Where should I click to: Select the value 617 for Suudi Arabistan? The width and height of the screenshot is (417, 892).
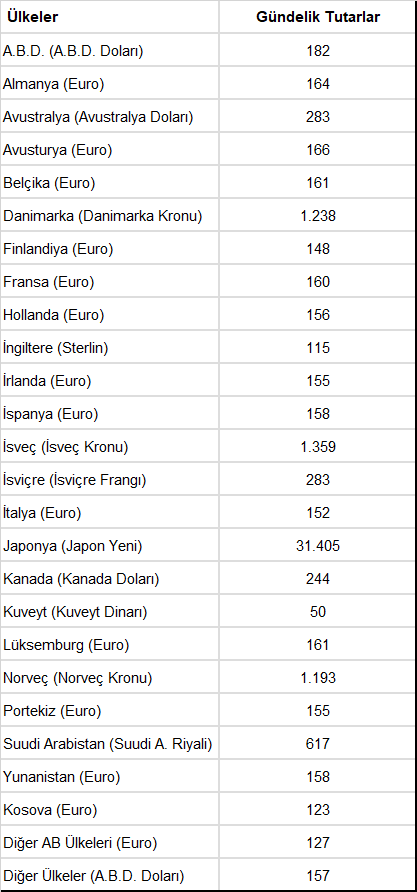tap(318, 744)
